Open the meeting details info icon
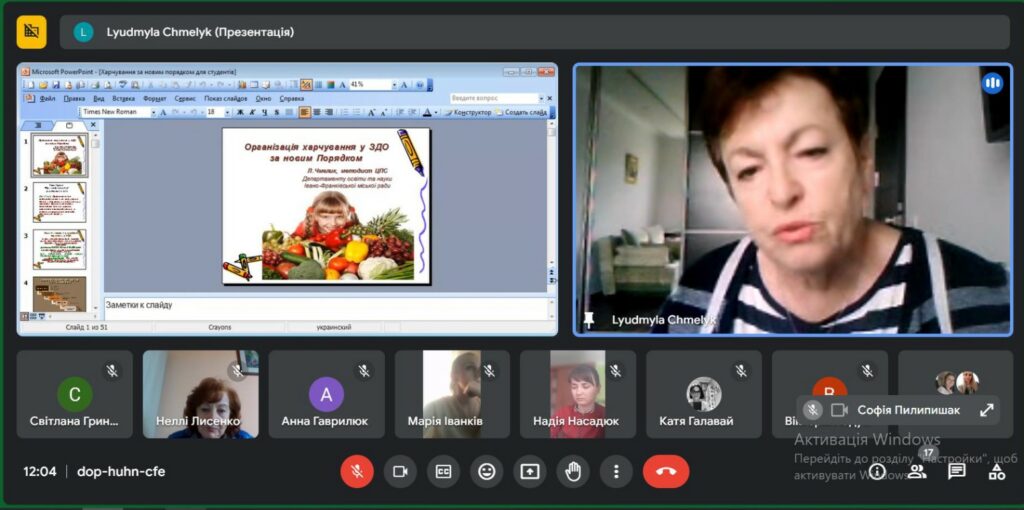 pyautogui.click(x=877, y=471)
